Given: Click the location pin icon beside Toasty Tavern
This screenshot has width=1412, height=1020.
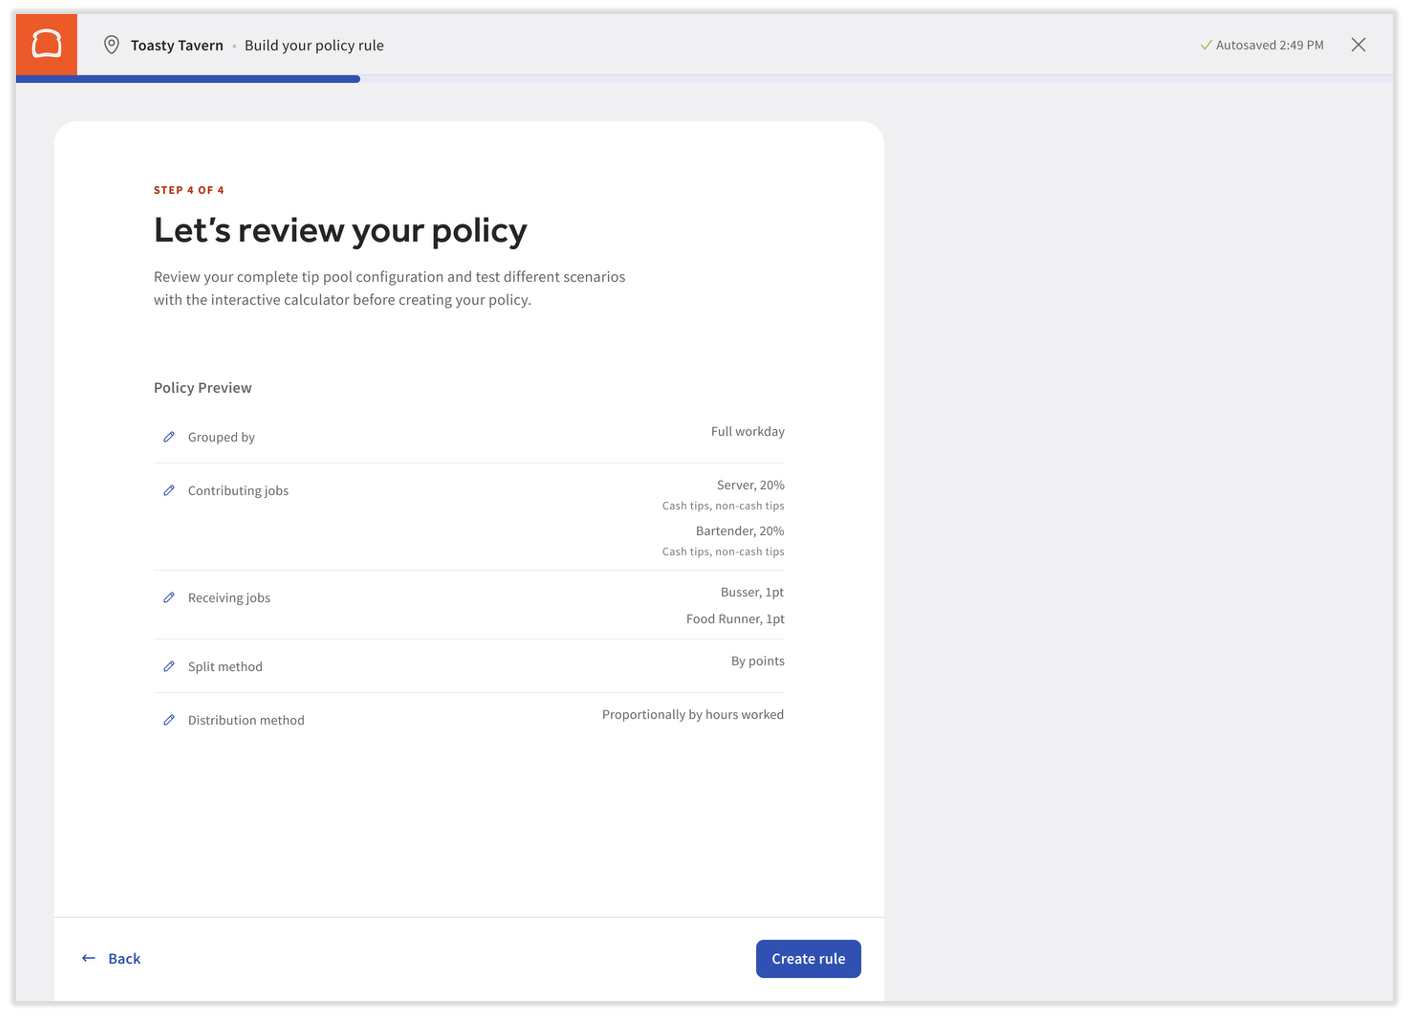Looking at the screenshot, I should (112, 45).
